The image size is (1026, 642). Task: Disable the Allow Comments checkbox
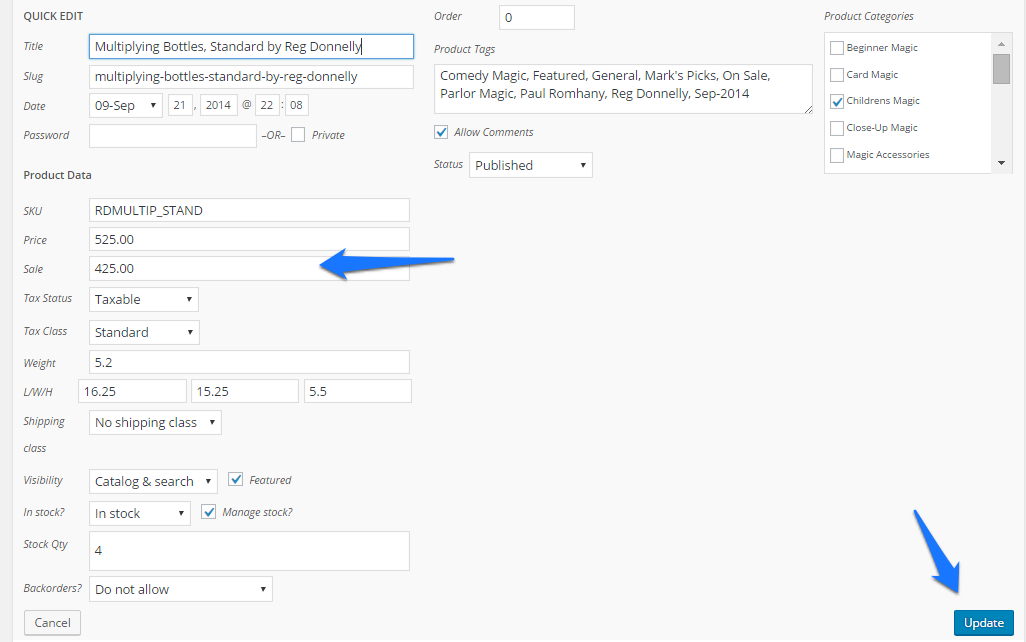coord(441,132)
